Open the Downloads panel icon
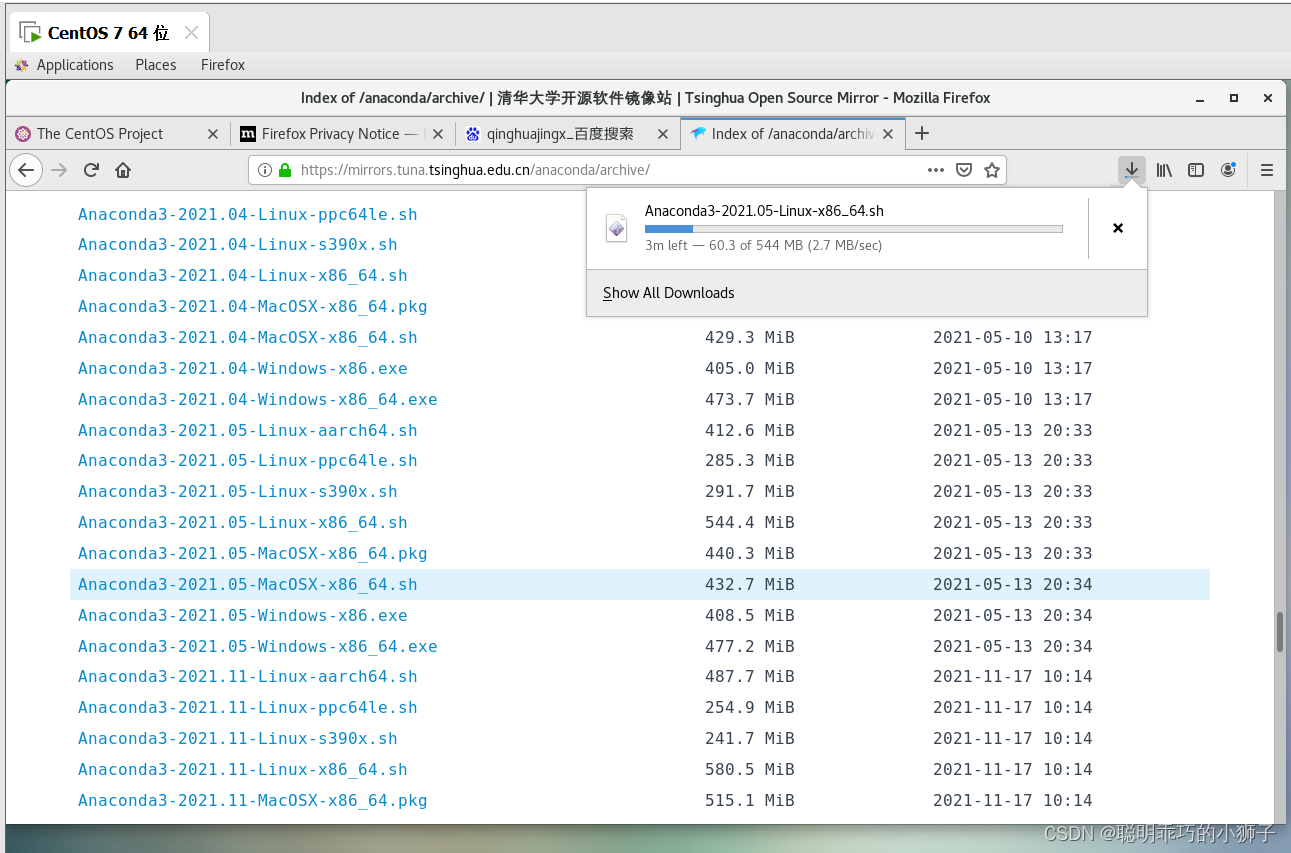 1131,169
